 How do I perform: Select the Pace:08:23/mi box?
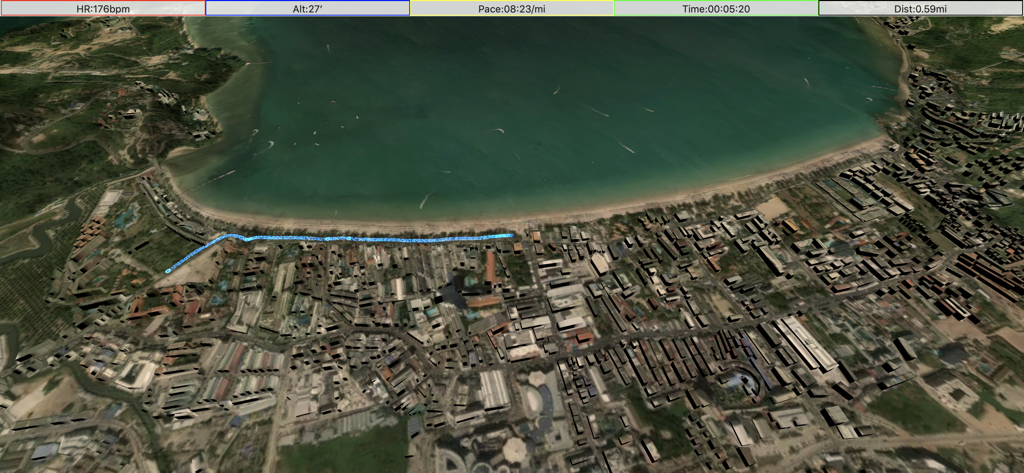(512, 8)
